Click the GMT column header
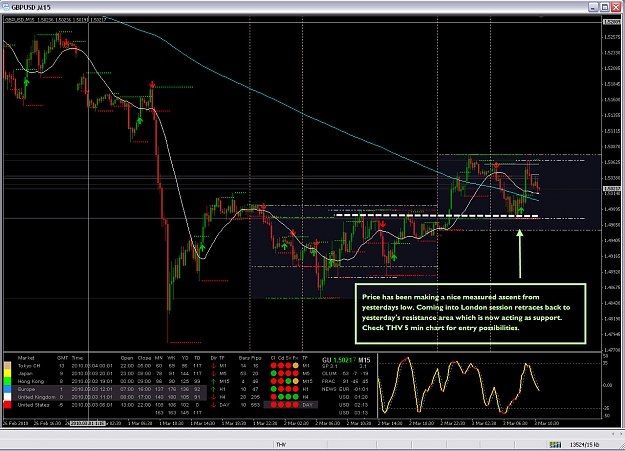This screenshot has width=625, height=451. [x=62, y=358]
